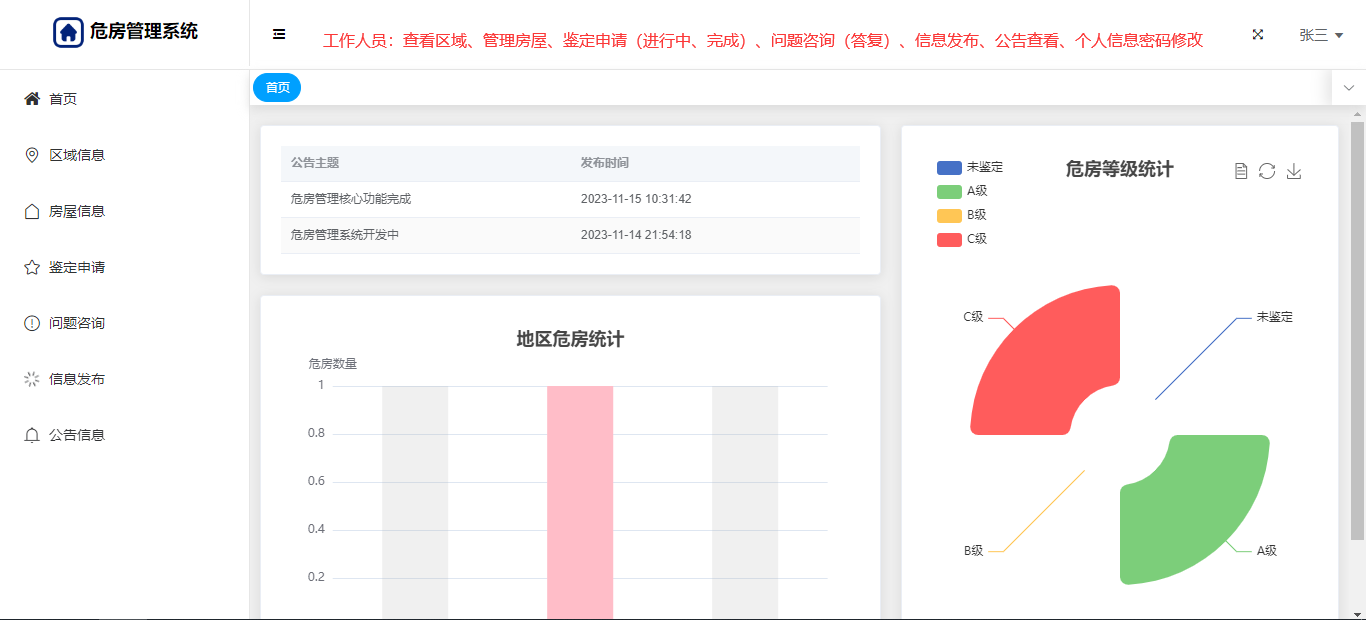Toggle the A级 legend series visibility

tap(962, 191)
